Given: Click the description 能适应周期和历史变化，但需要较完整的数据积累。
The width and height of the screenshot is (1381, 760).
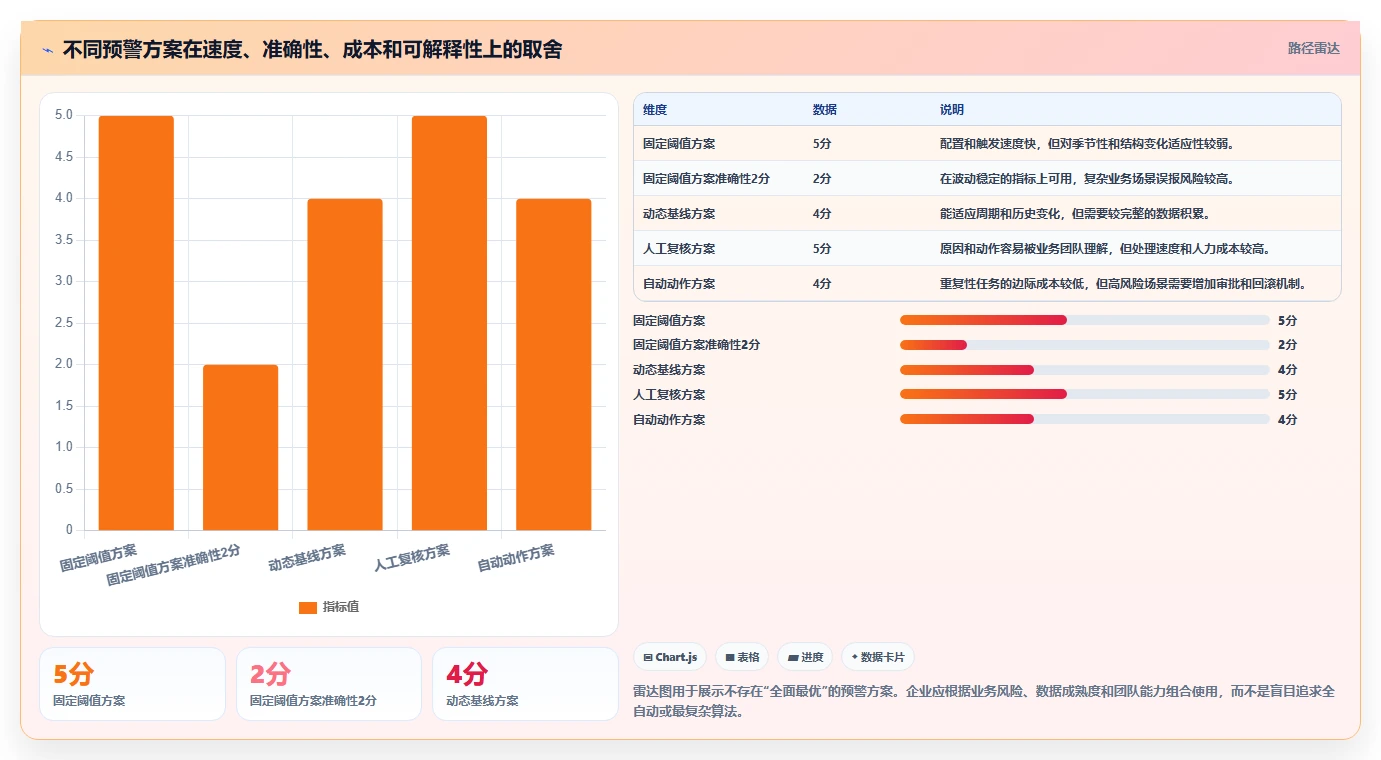Looking at the screenshot, I should coord(1076,213).
